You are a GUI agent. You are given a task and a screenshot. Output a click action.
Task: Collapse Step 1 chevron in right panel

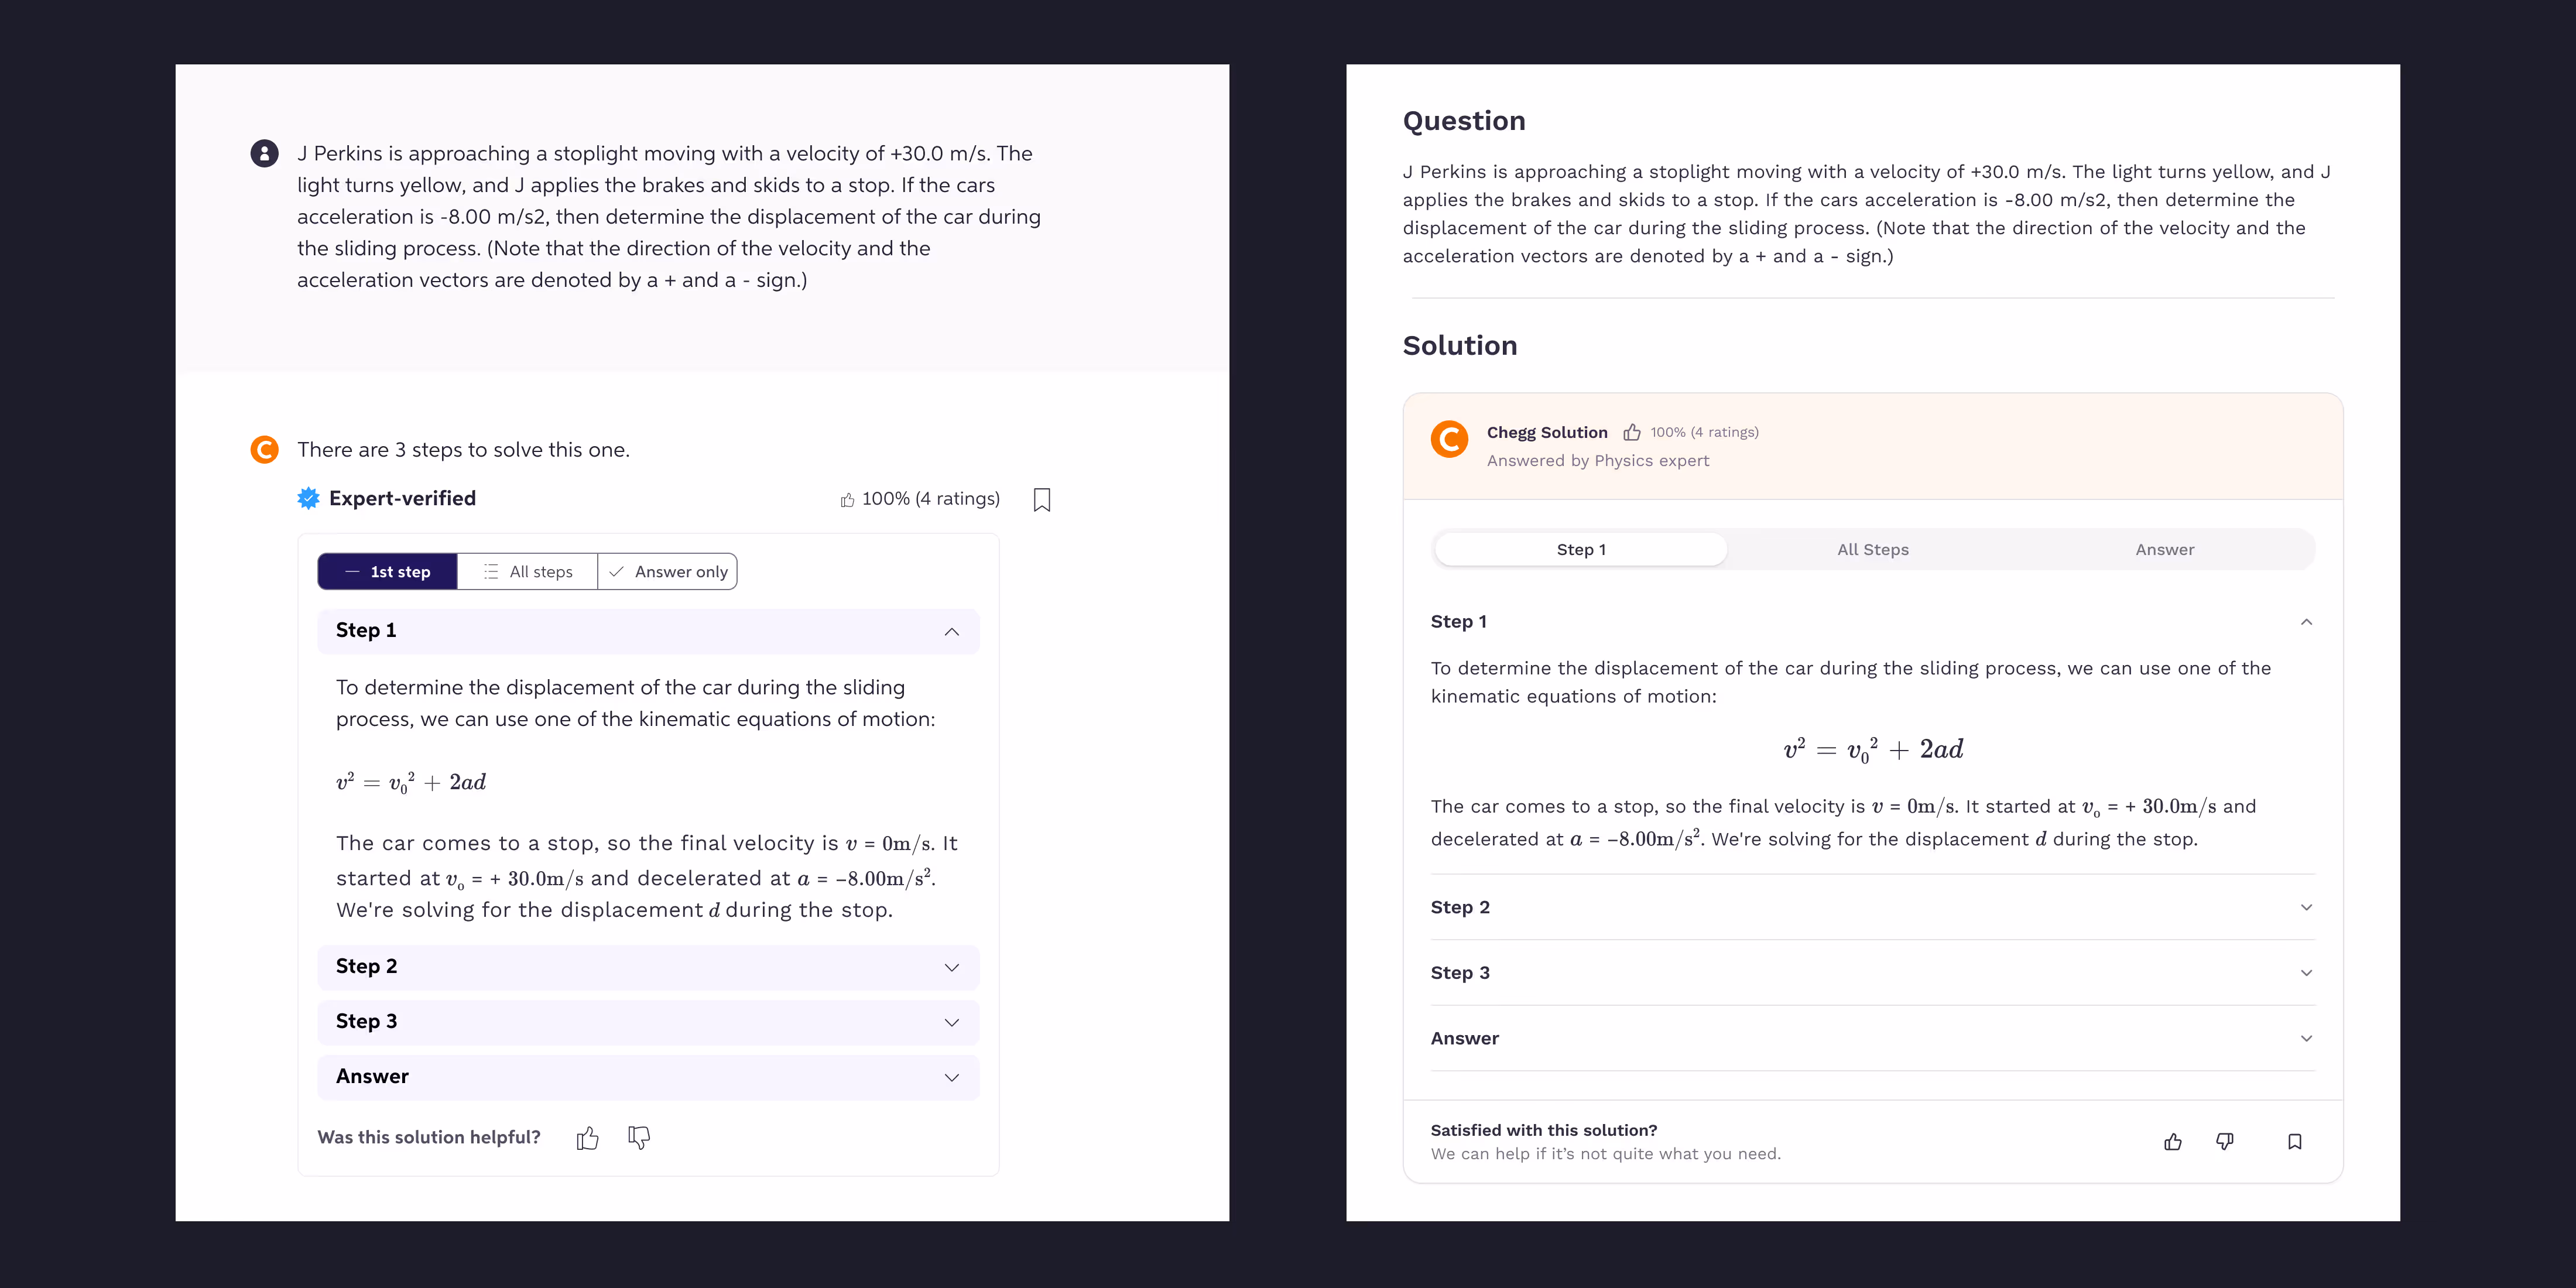tap(2307, 622)
